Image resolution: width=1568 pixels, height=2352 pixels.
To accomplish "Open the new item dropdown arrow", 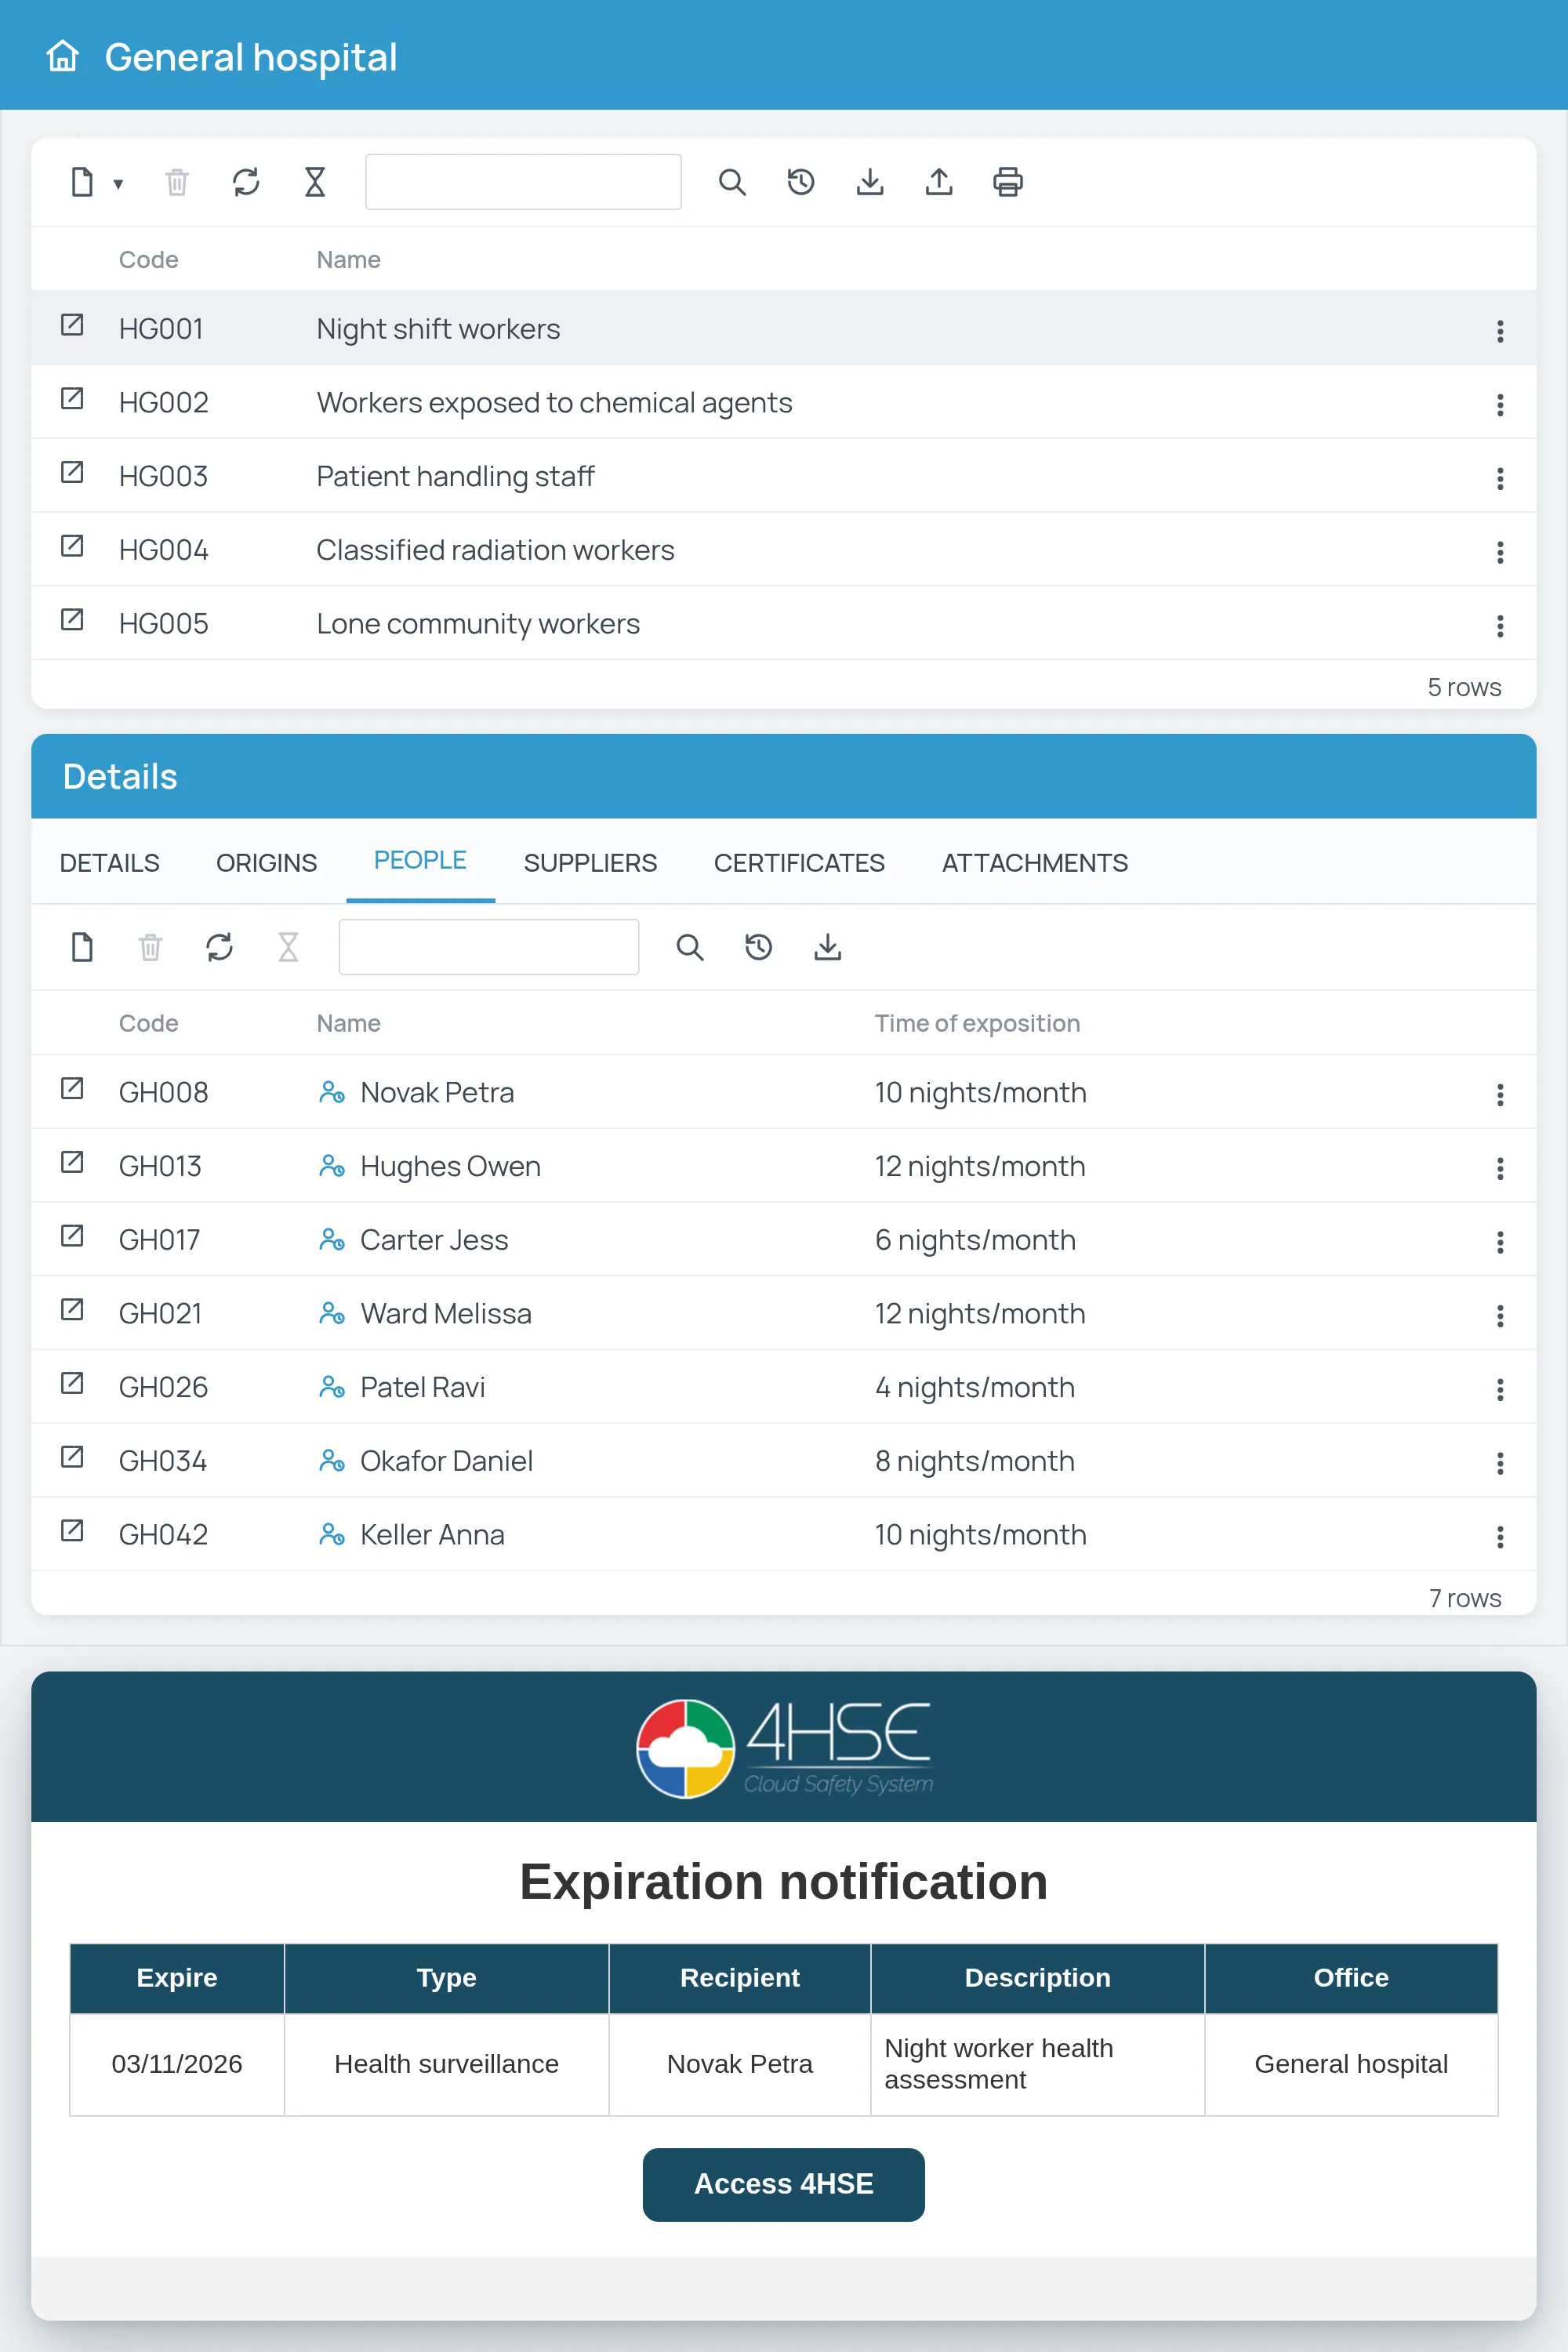I will [x=118, y=183].
